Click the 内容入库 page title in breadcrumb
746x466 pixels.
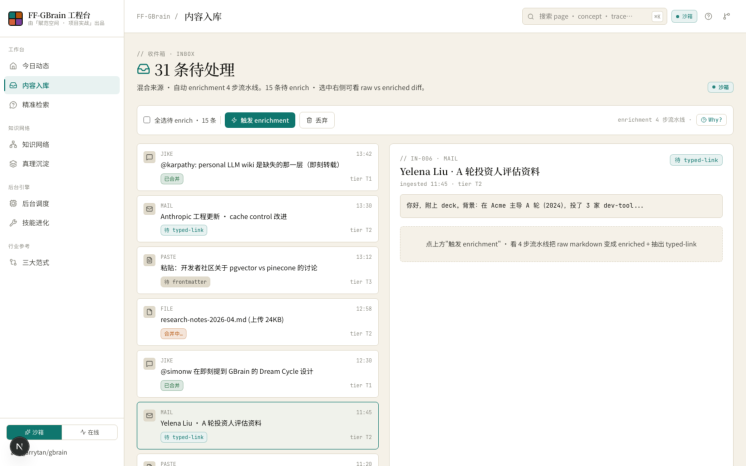203,17
